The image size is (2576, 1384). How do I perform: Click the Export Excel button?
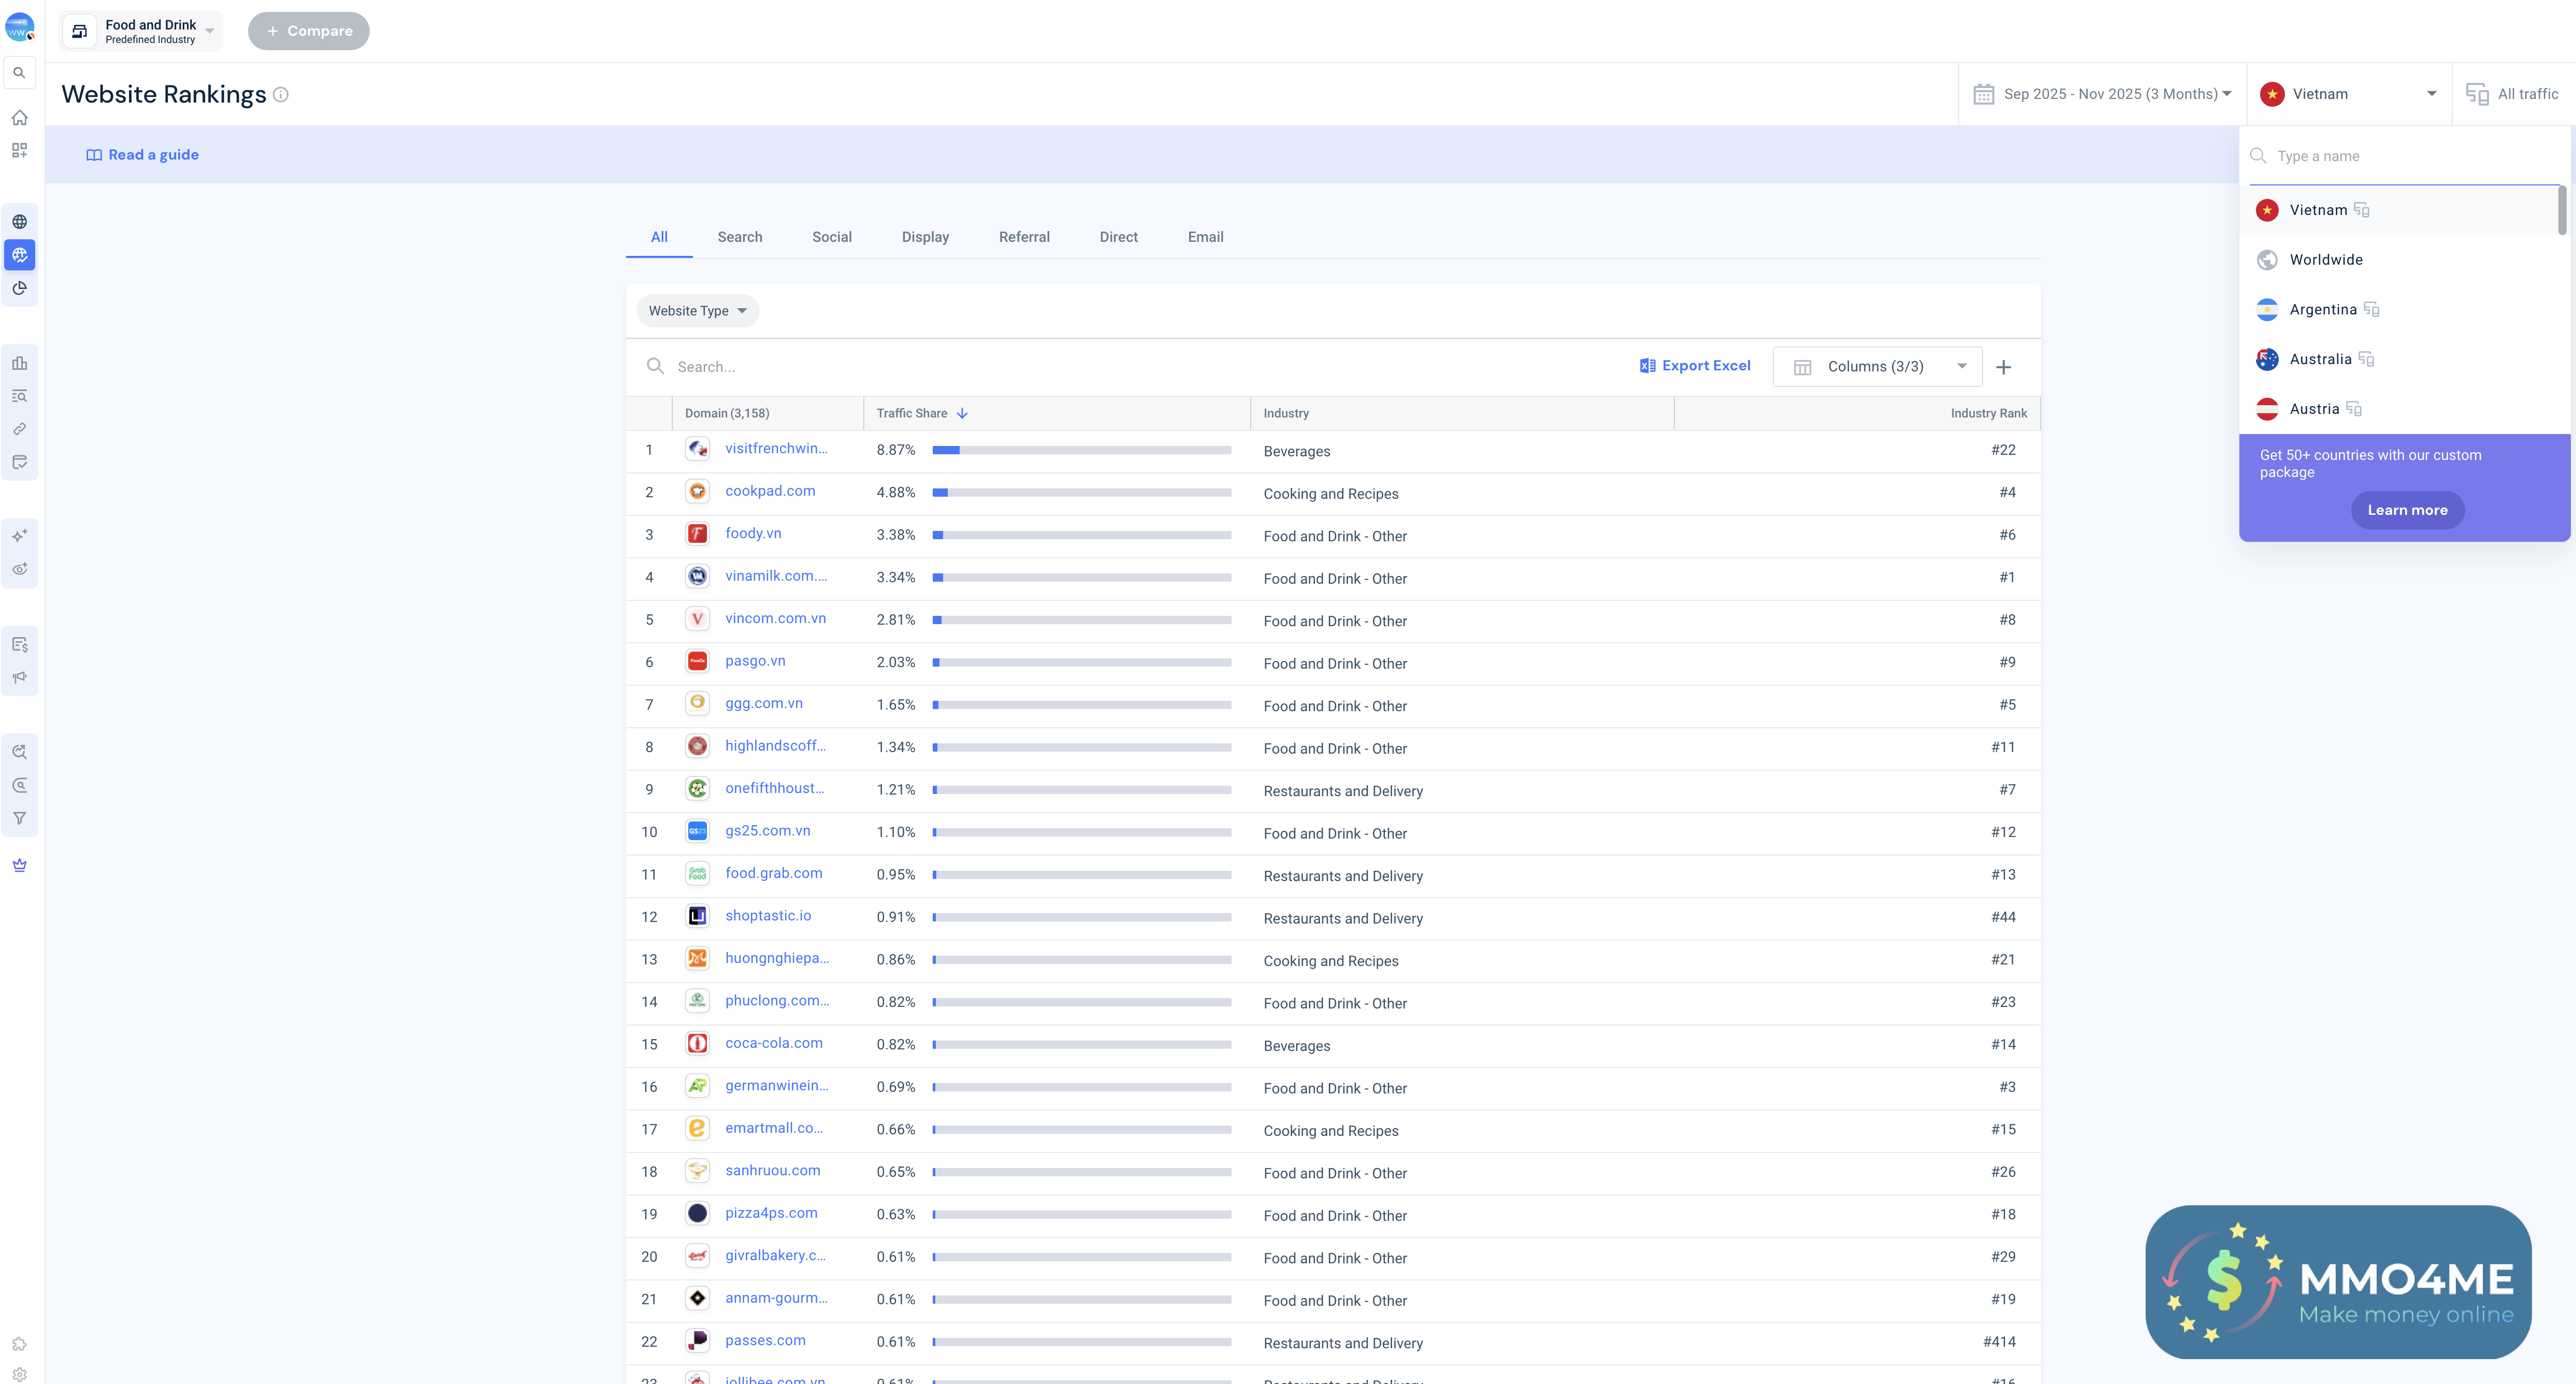tap(1695, 366)
